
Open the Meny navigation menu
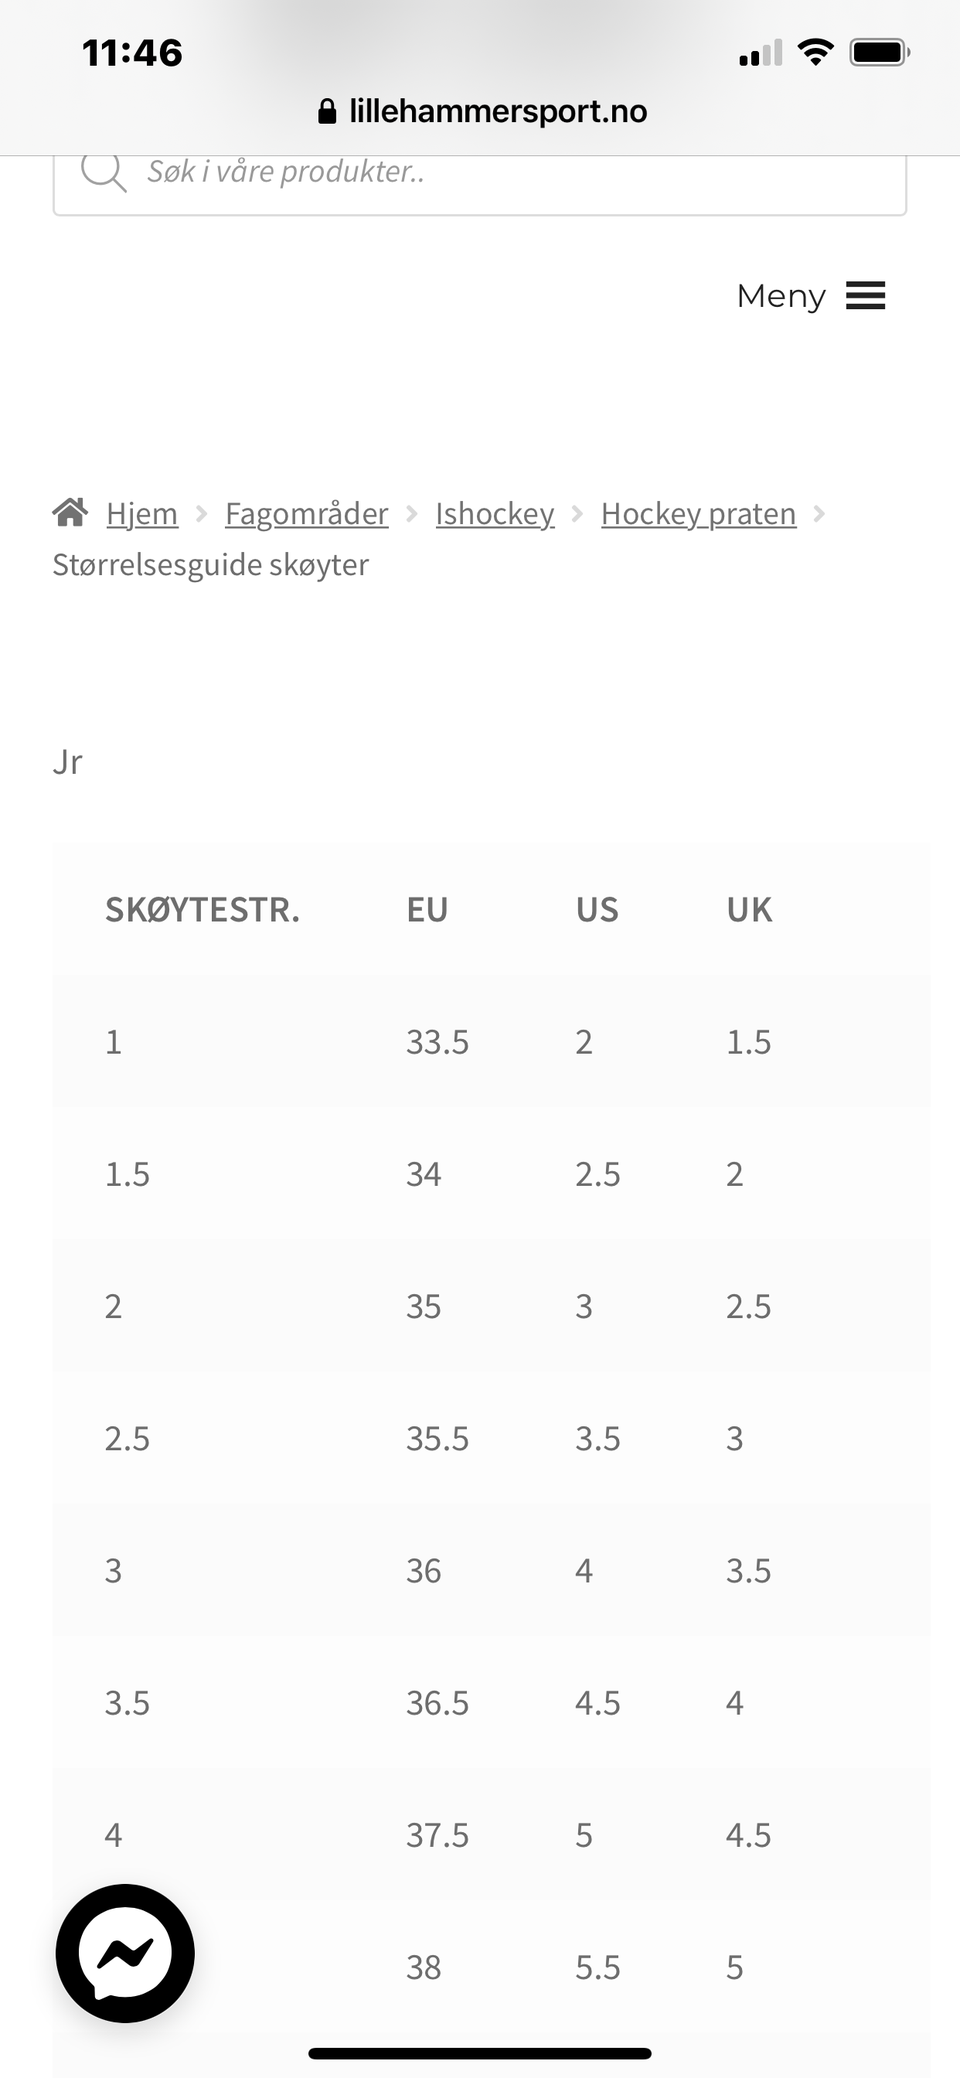pyautogui.click(x=781, y=296)
